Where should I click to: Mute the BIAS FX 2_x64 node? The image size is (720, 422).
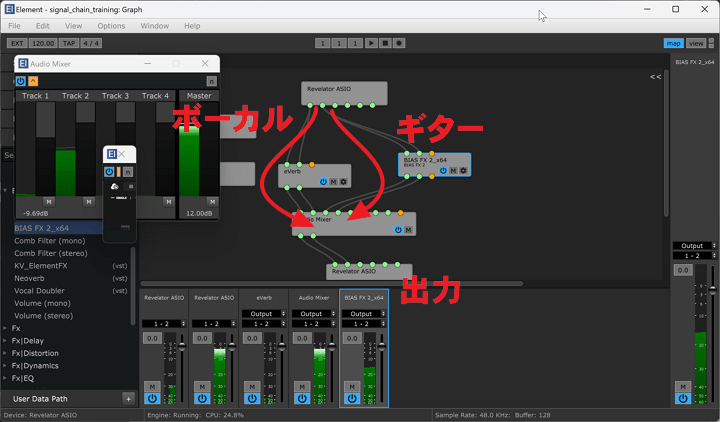point(453,170)
